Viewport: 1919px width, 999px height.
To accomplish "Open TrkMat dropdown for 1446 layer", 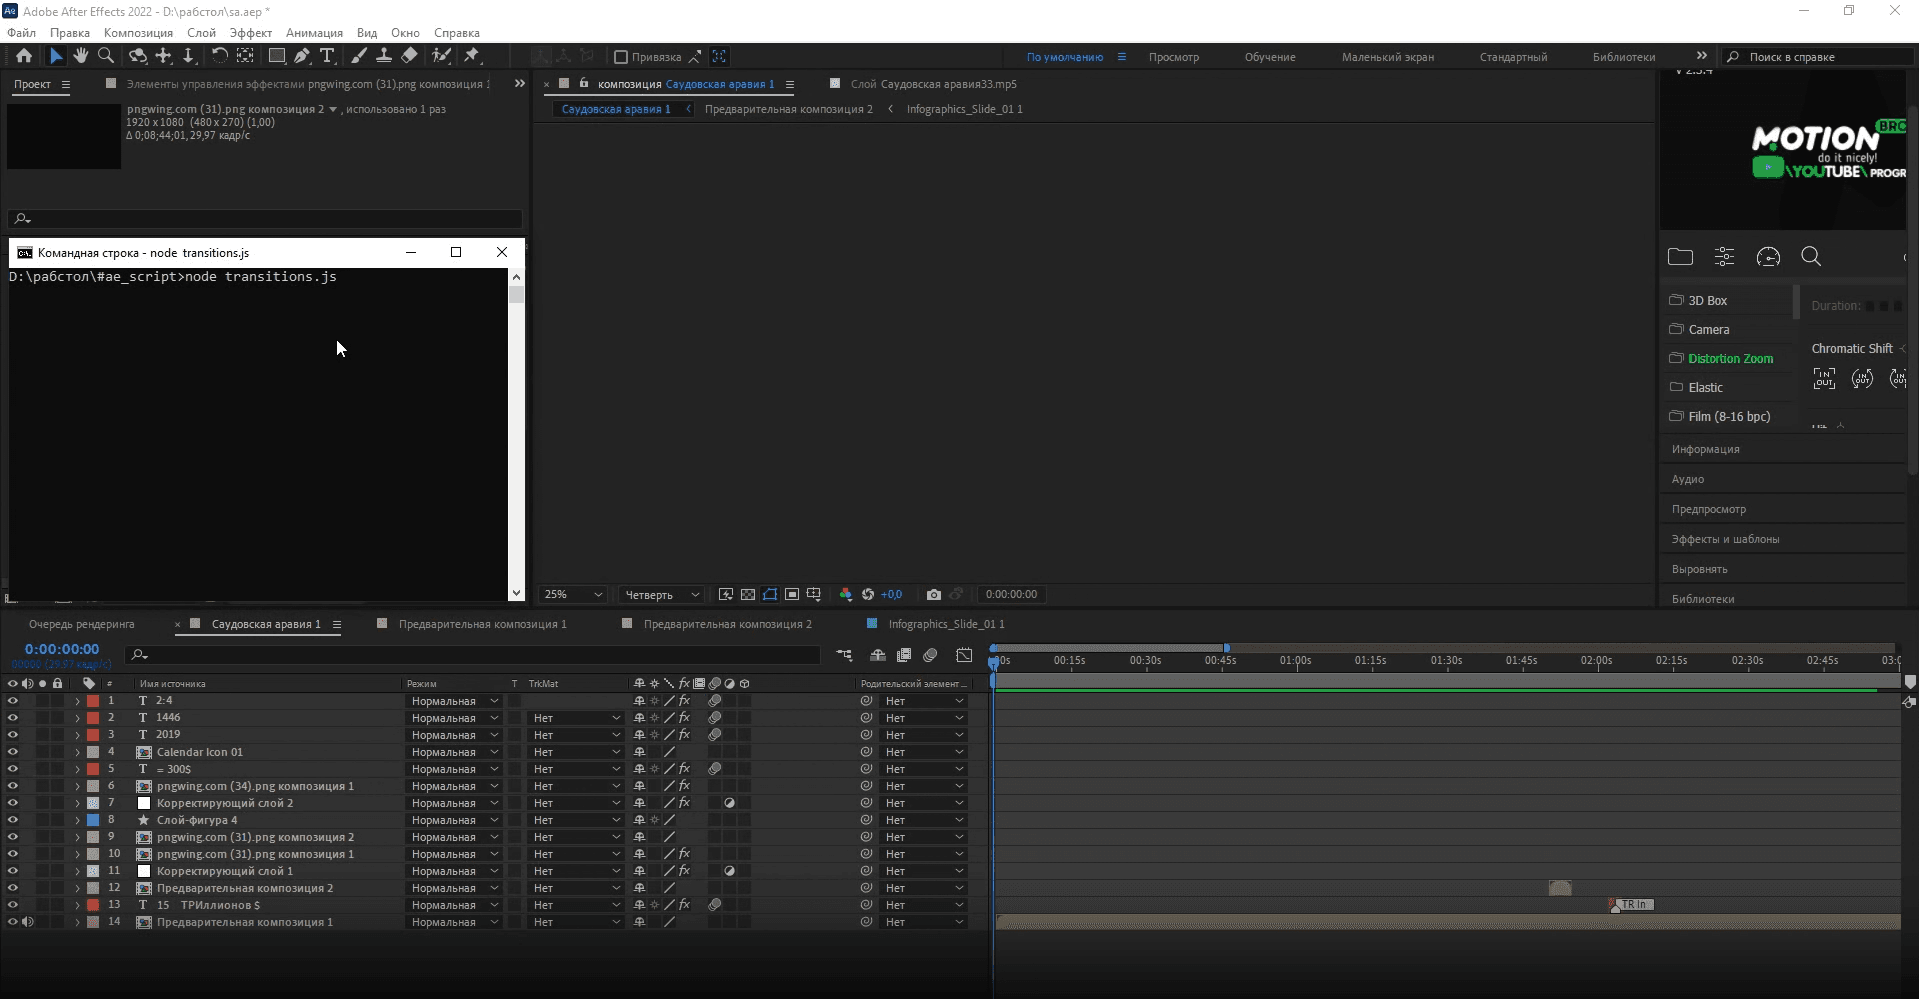I will tap(576, 718).
